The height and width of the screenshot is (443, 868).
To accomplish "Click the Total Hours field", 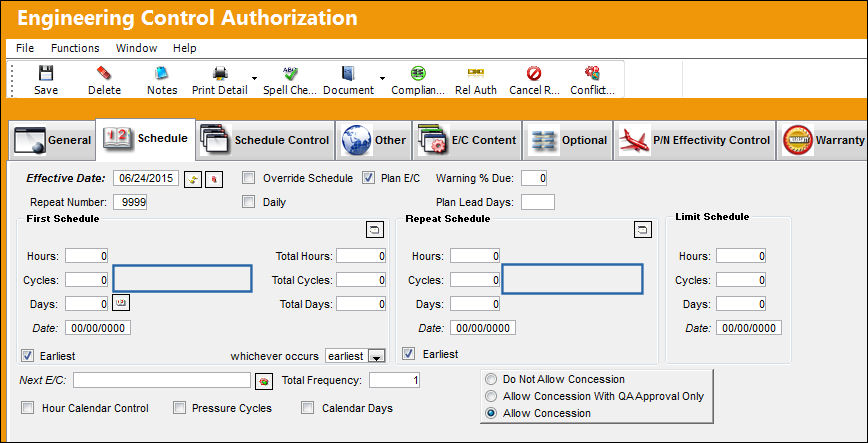I will (361, 256).
